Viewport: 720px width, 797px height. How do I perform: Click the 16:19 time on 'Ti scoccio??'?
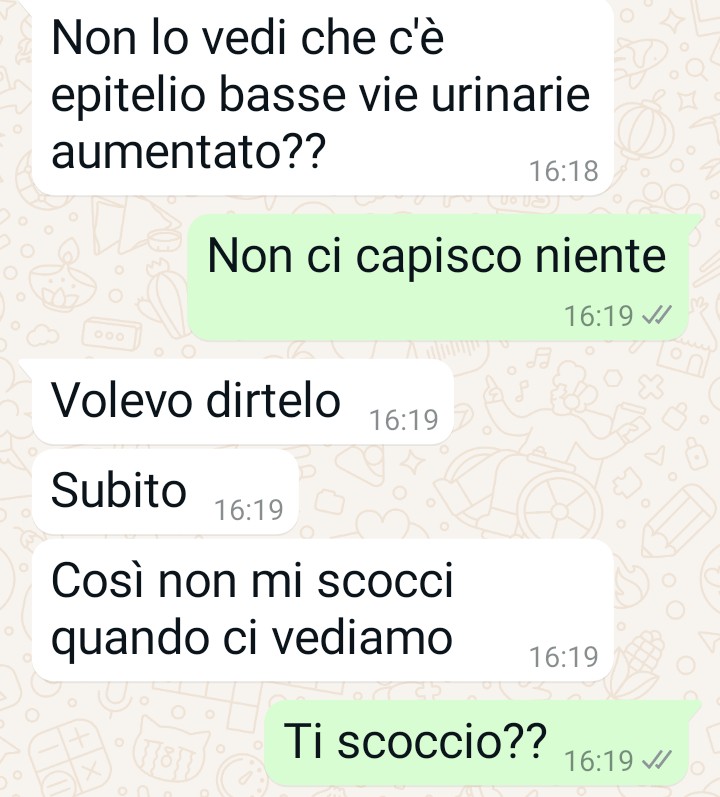(599, 760)
